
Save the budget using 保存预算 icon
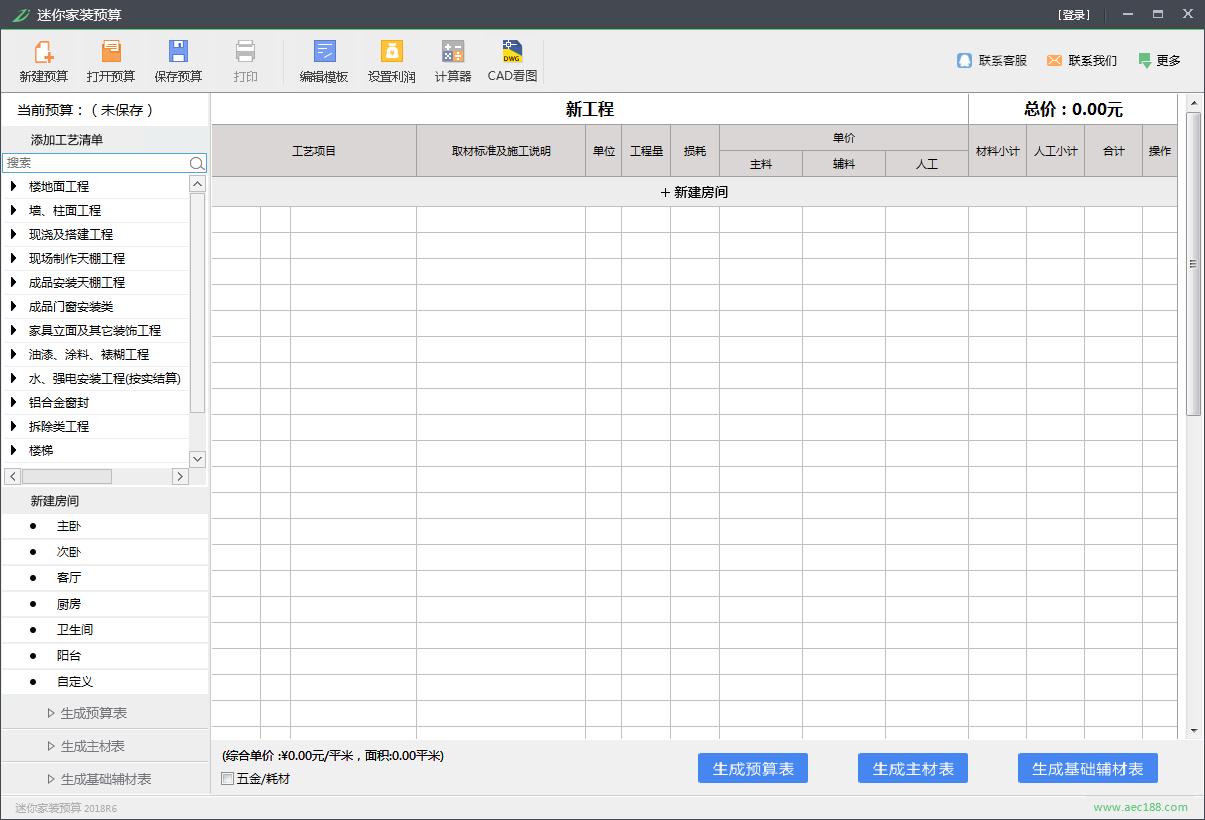pyautogui.click(x=178, y=60)
